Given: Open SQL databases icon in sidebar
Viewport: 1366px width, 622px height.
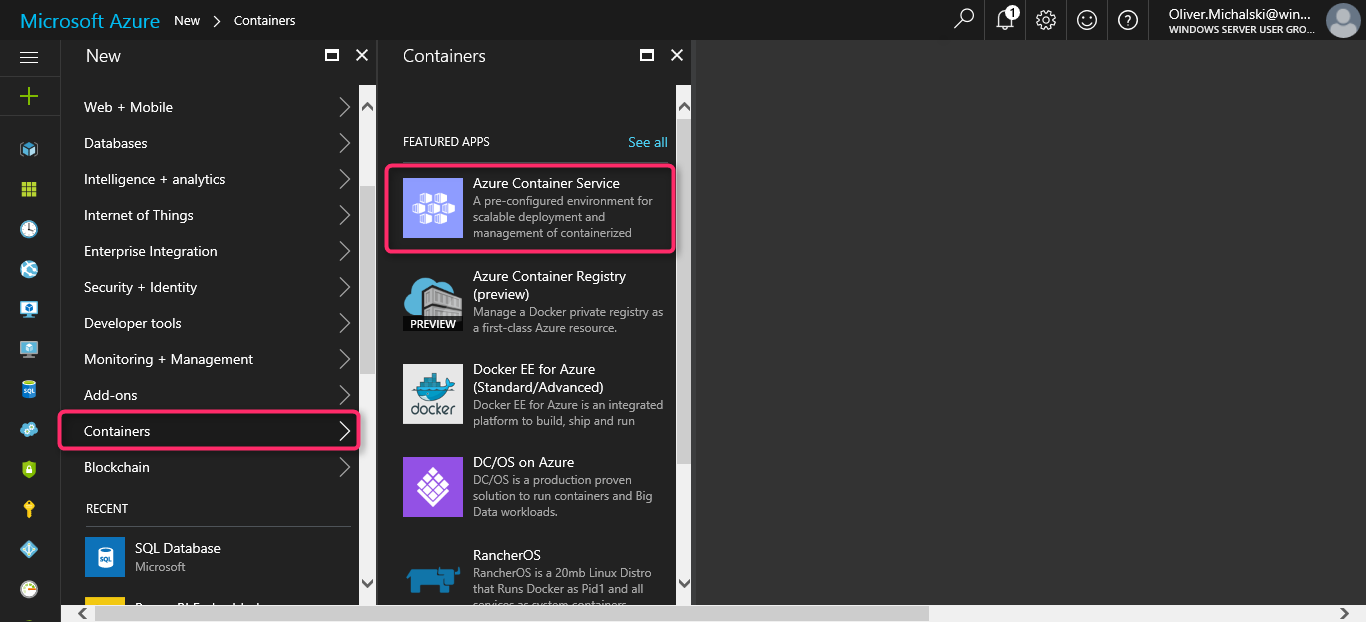Looking at the screenshot, I should click(29, 389).
